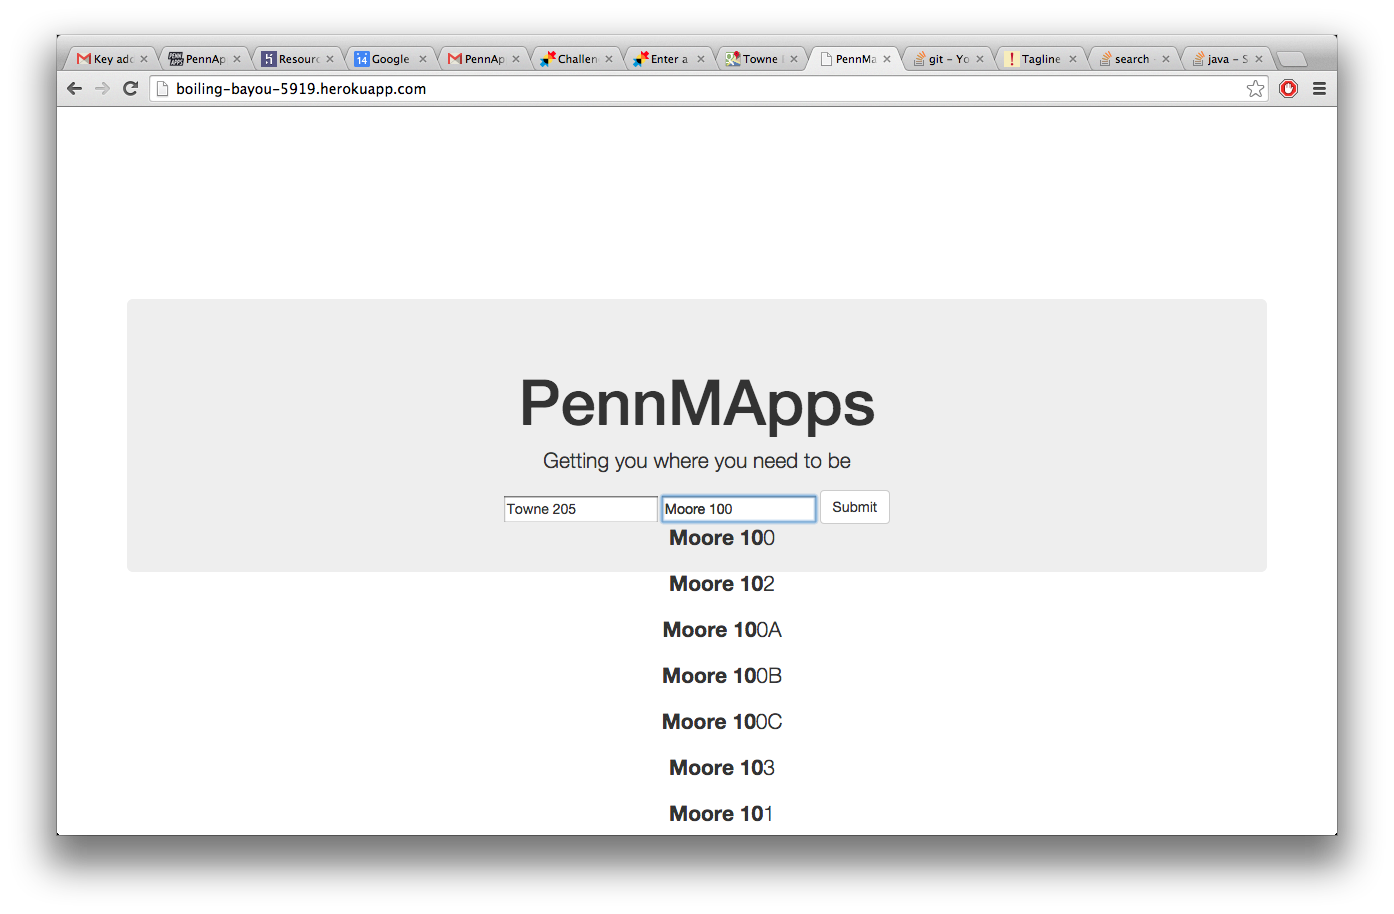Select the 'Moore 100A' autocomplete suggestion
Screen dimensions: 1394x914
point(722,630)
